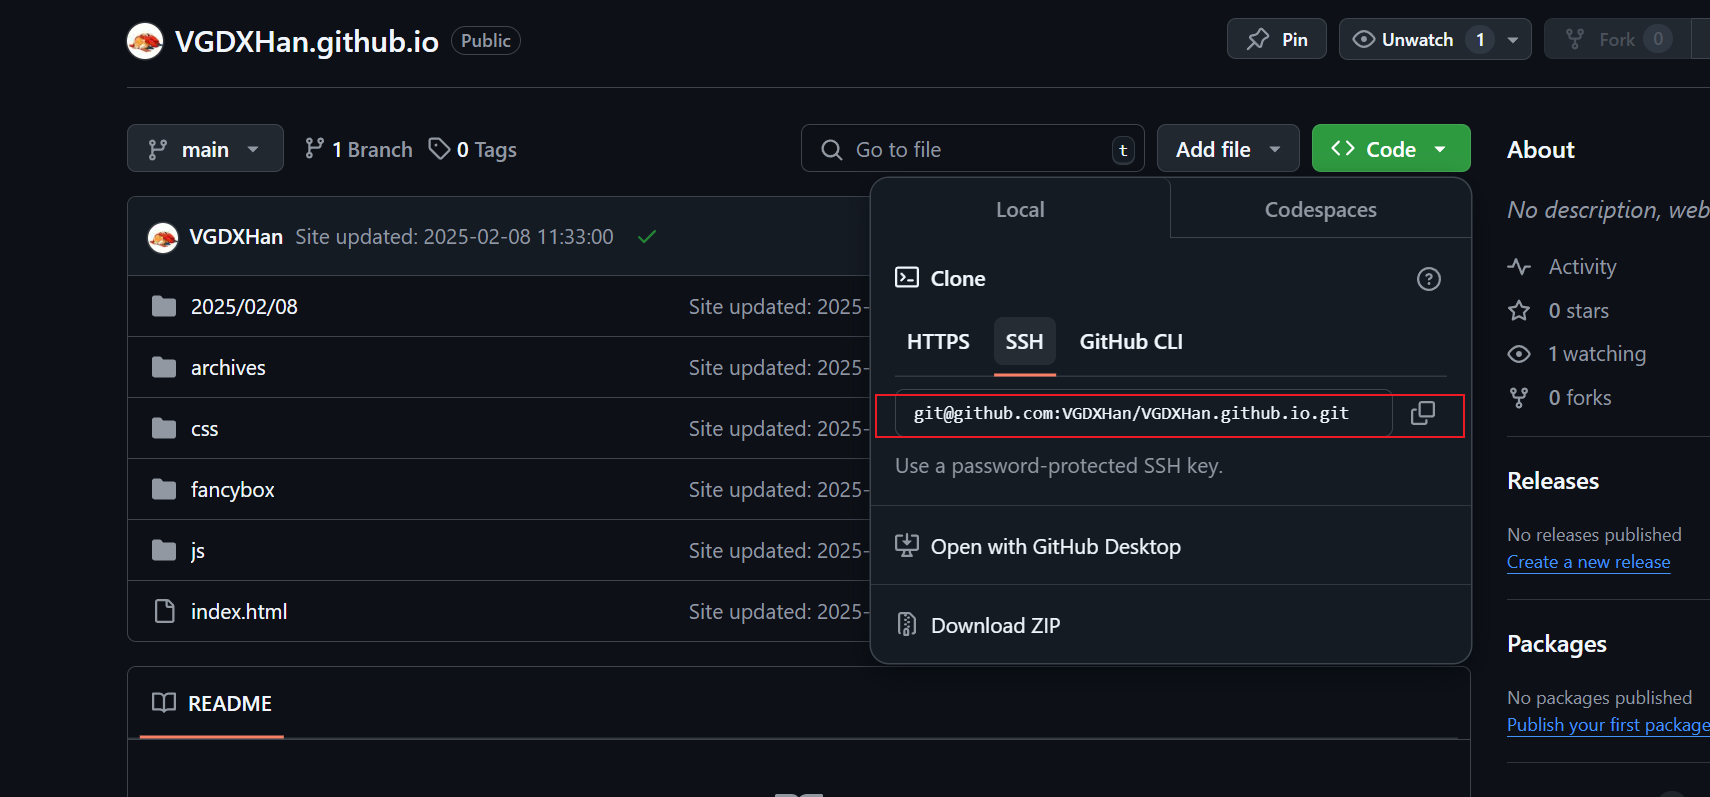Open the js folder
1710x797 pixels.
pyautogui.click(x=198, y=550)
